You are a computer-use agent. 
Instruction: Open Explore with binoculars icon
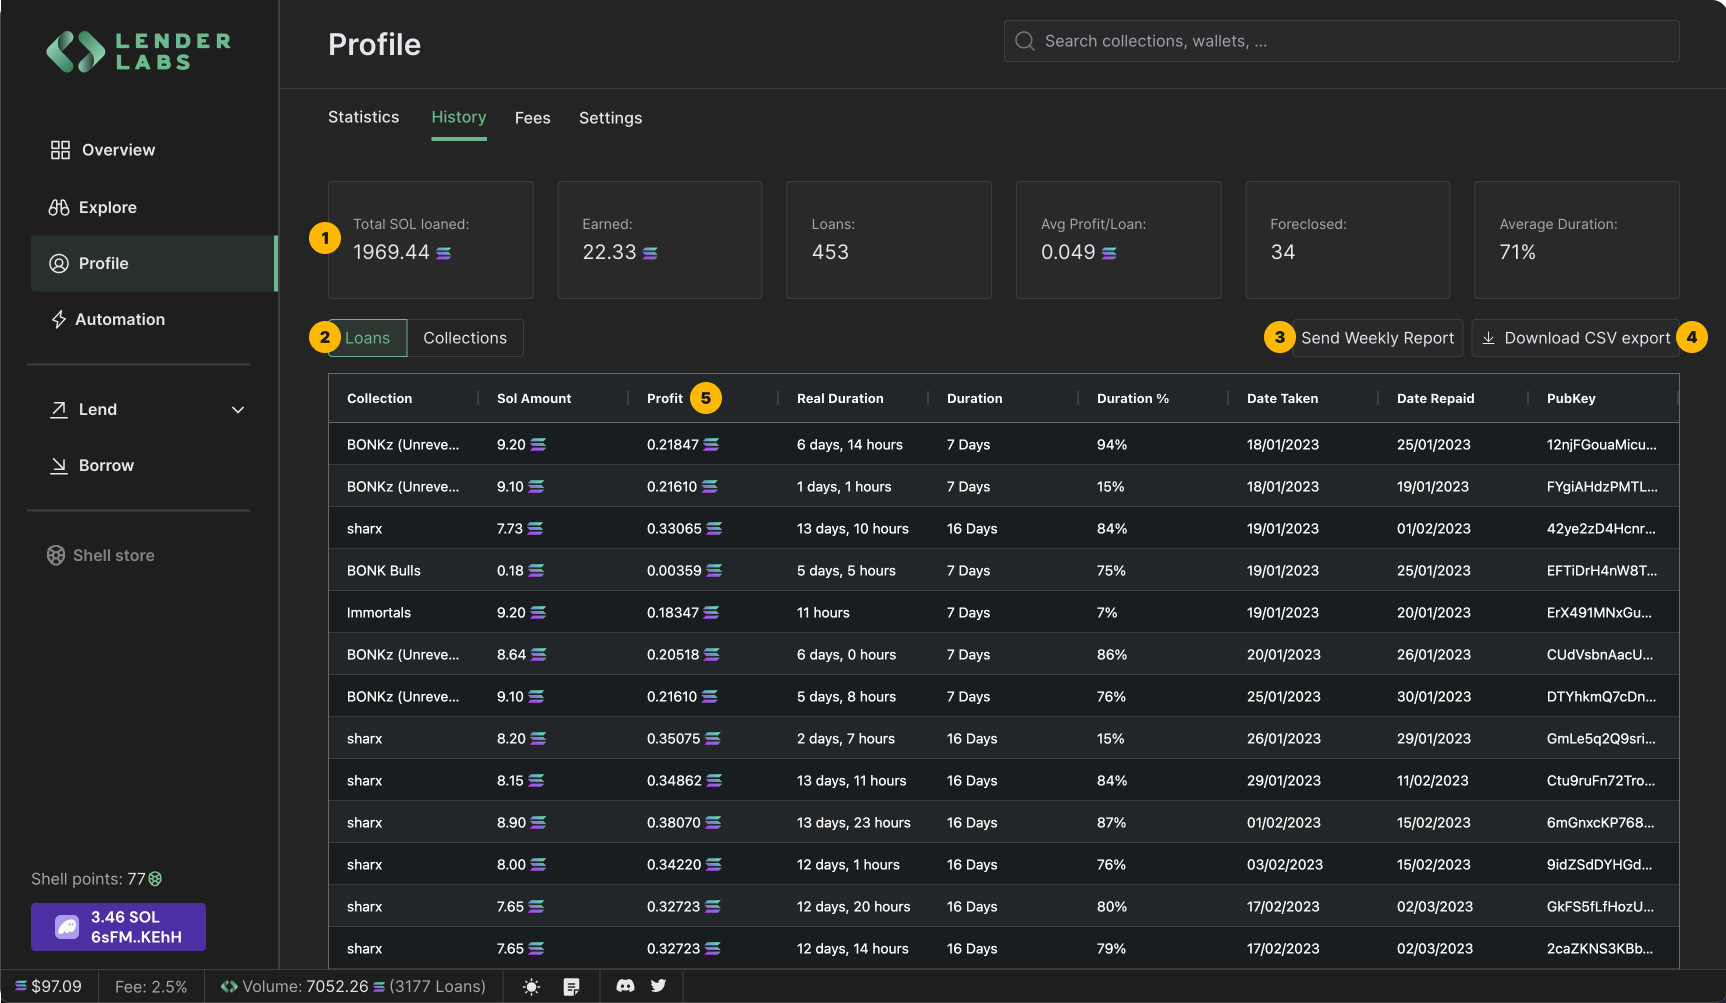tap(107, 207)
